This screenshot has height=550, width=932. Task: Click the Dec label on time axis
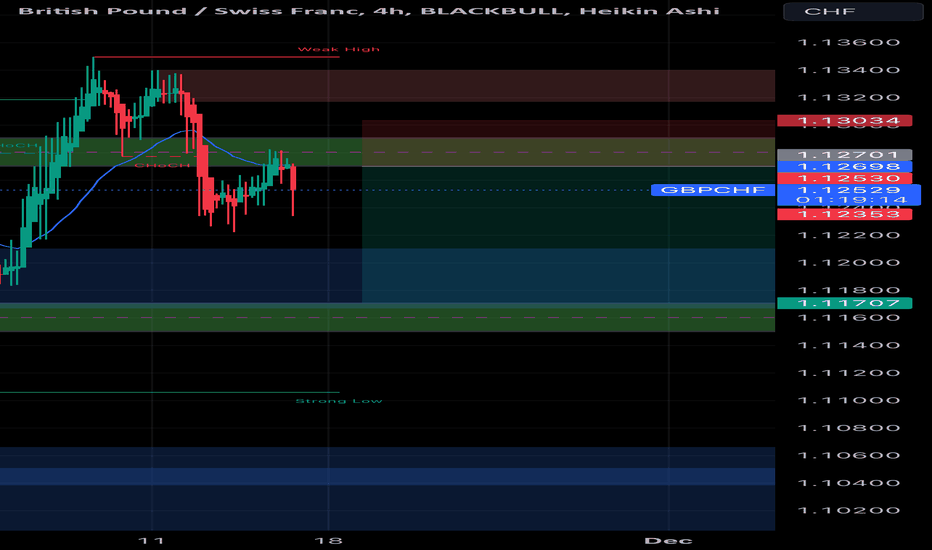(x=669, y=540)
